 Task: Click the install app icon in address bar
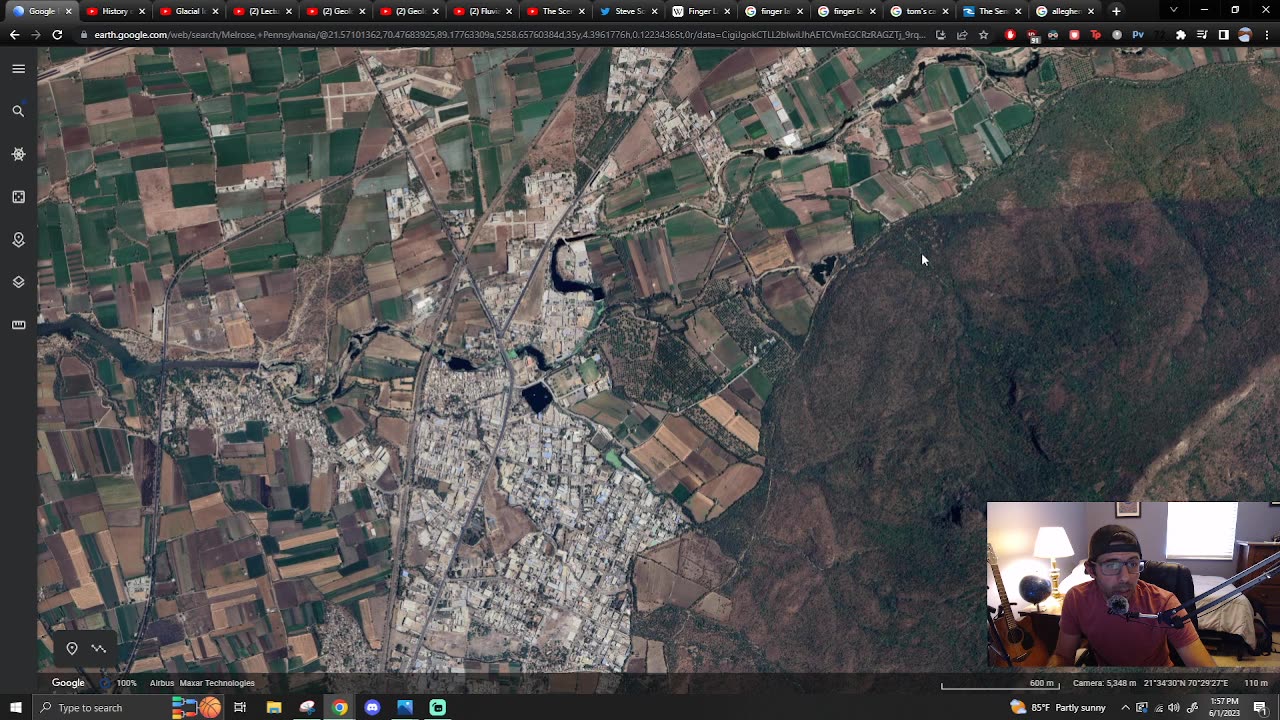[x=940, y=35]
